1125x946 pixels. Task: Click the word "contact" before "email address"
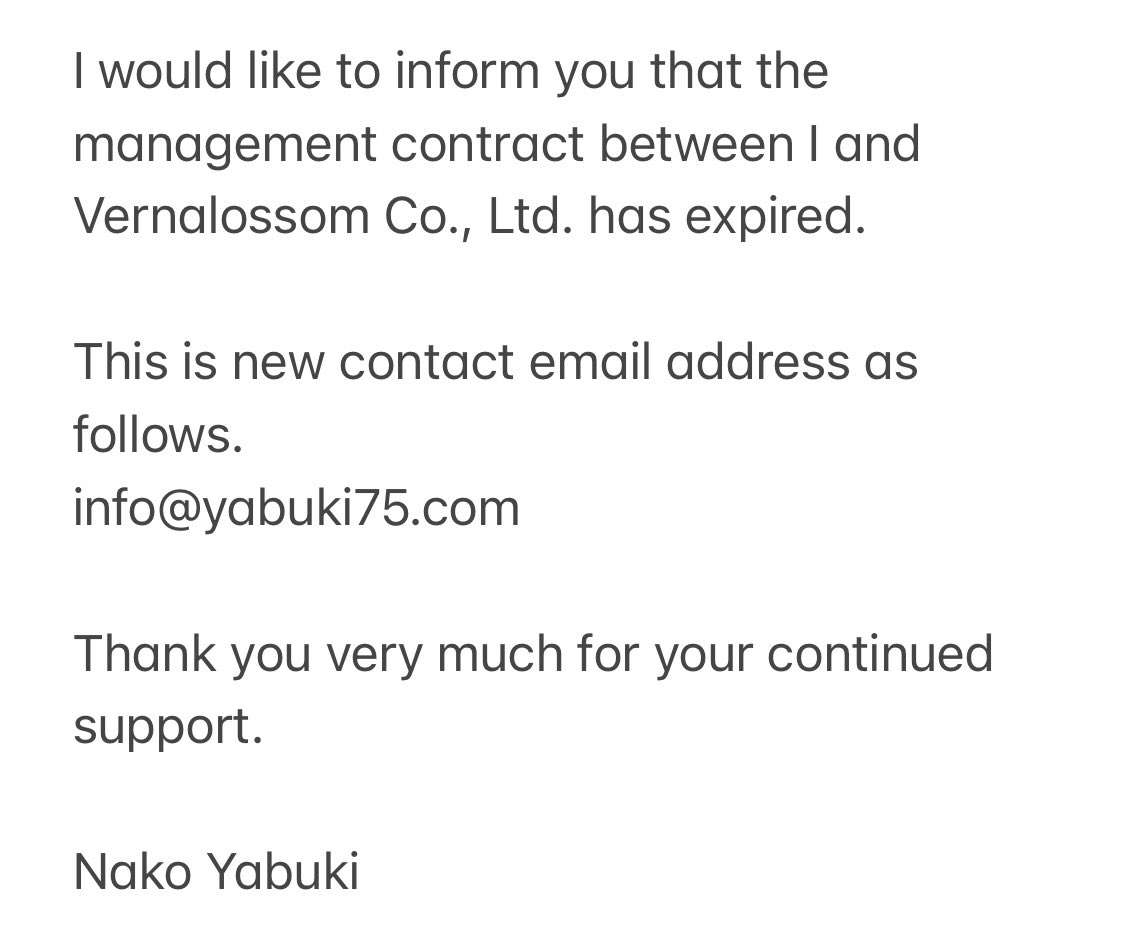click(x=426, y=361)
